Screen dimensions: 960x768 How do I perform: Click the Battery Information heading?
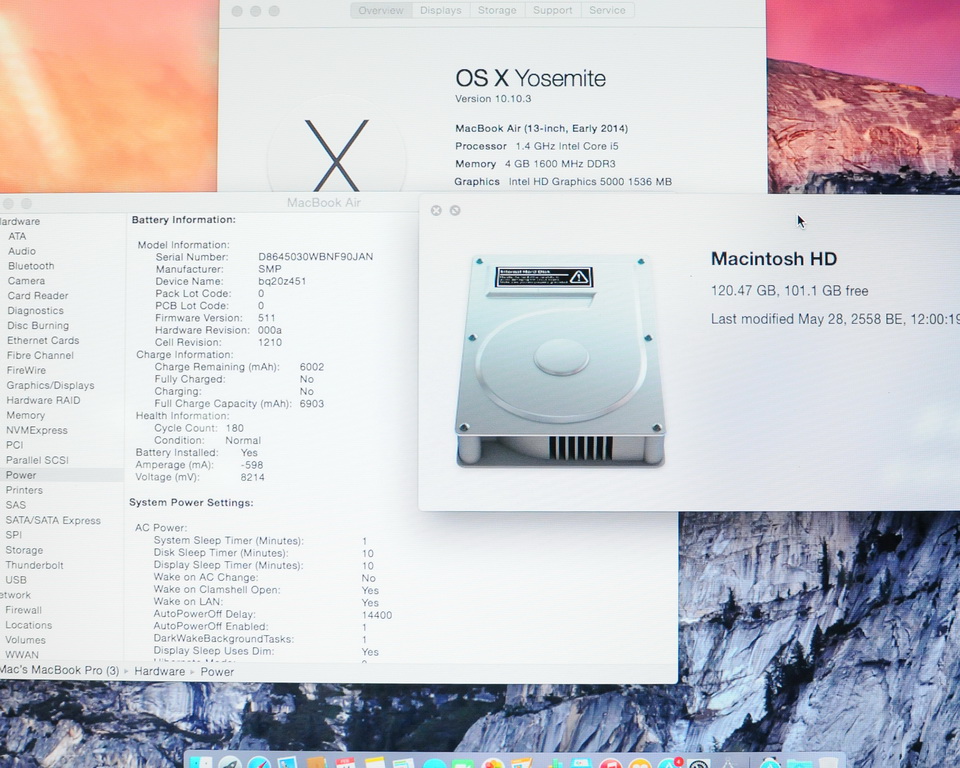tap(184, 220)
